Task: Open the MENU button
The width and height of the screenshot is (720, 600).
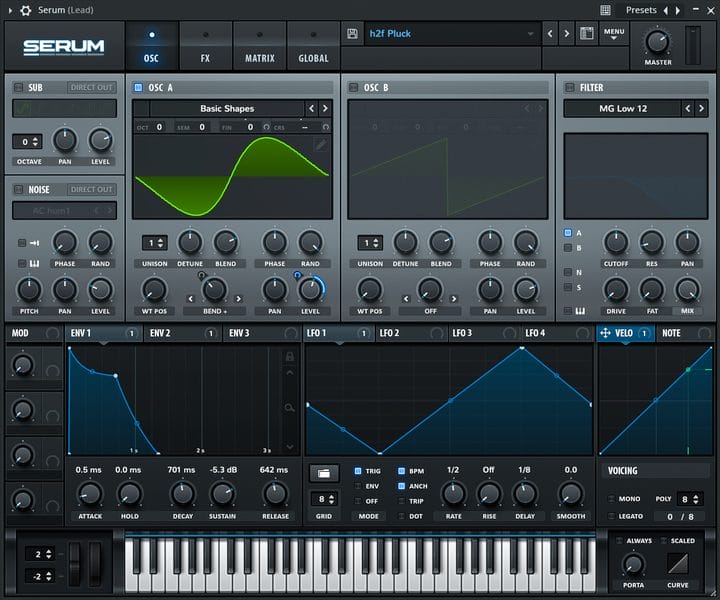Action: 614,34
